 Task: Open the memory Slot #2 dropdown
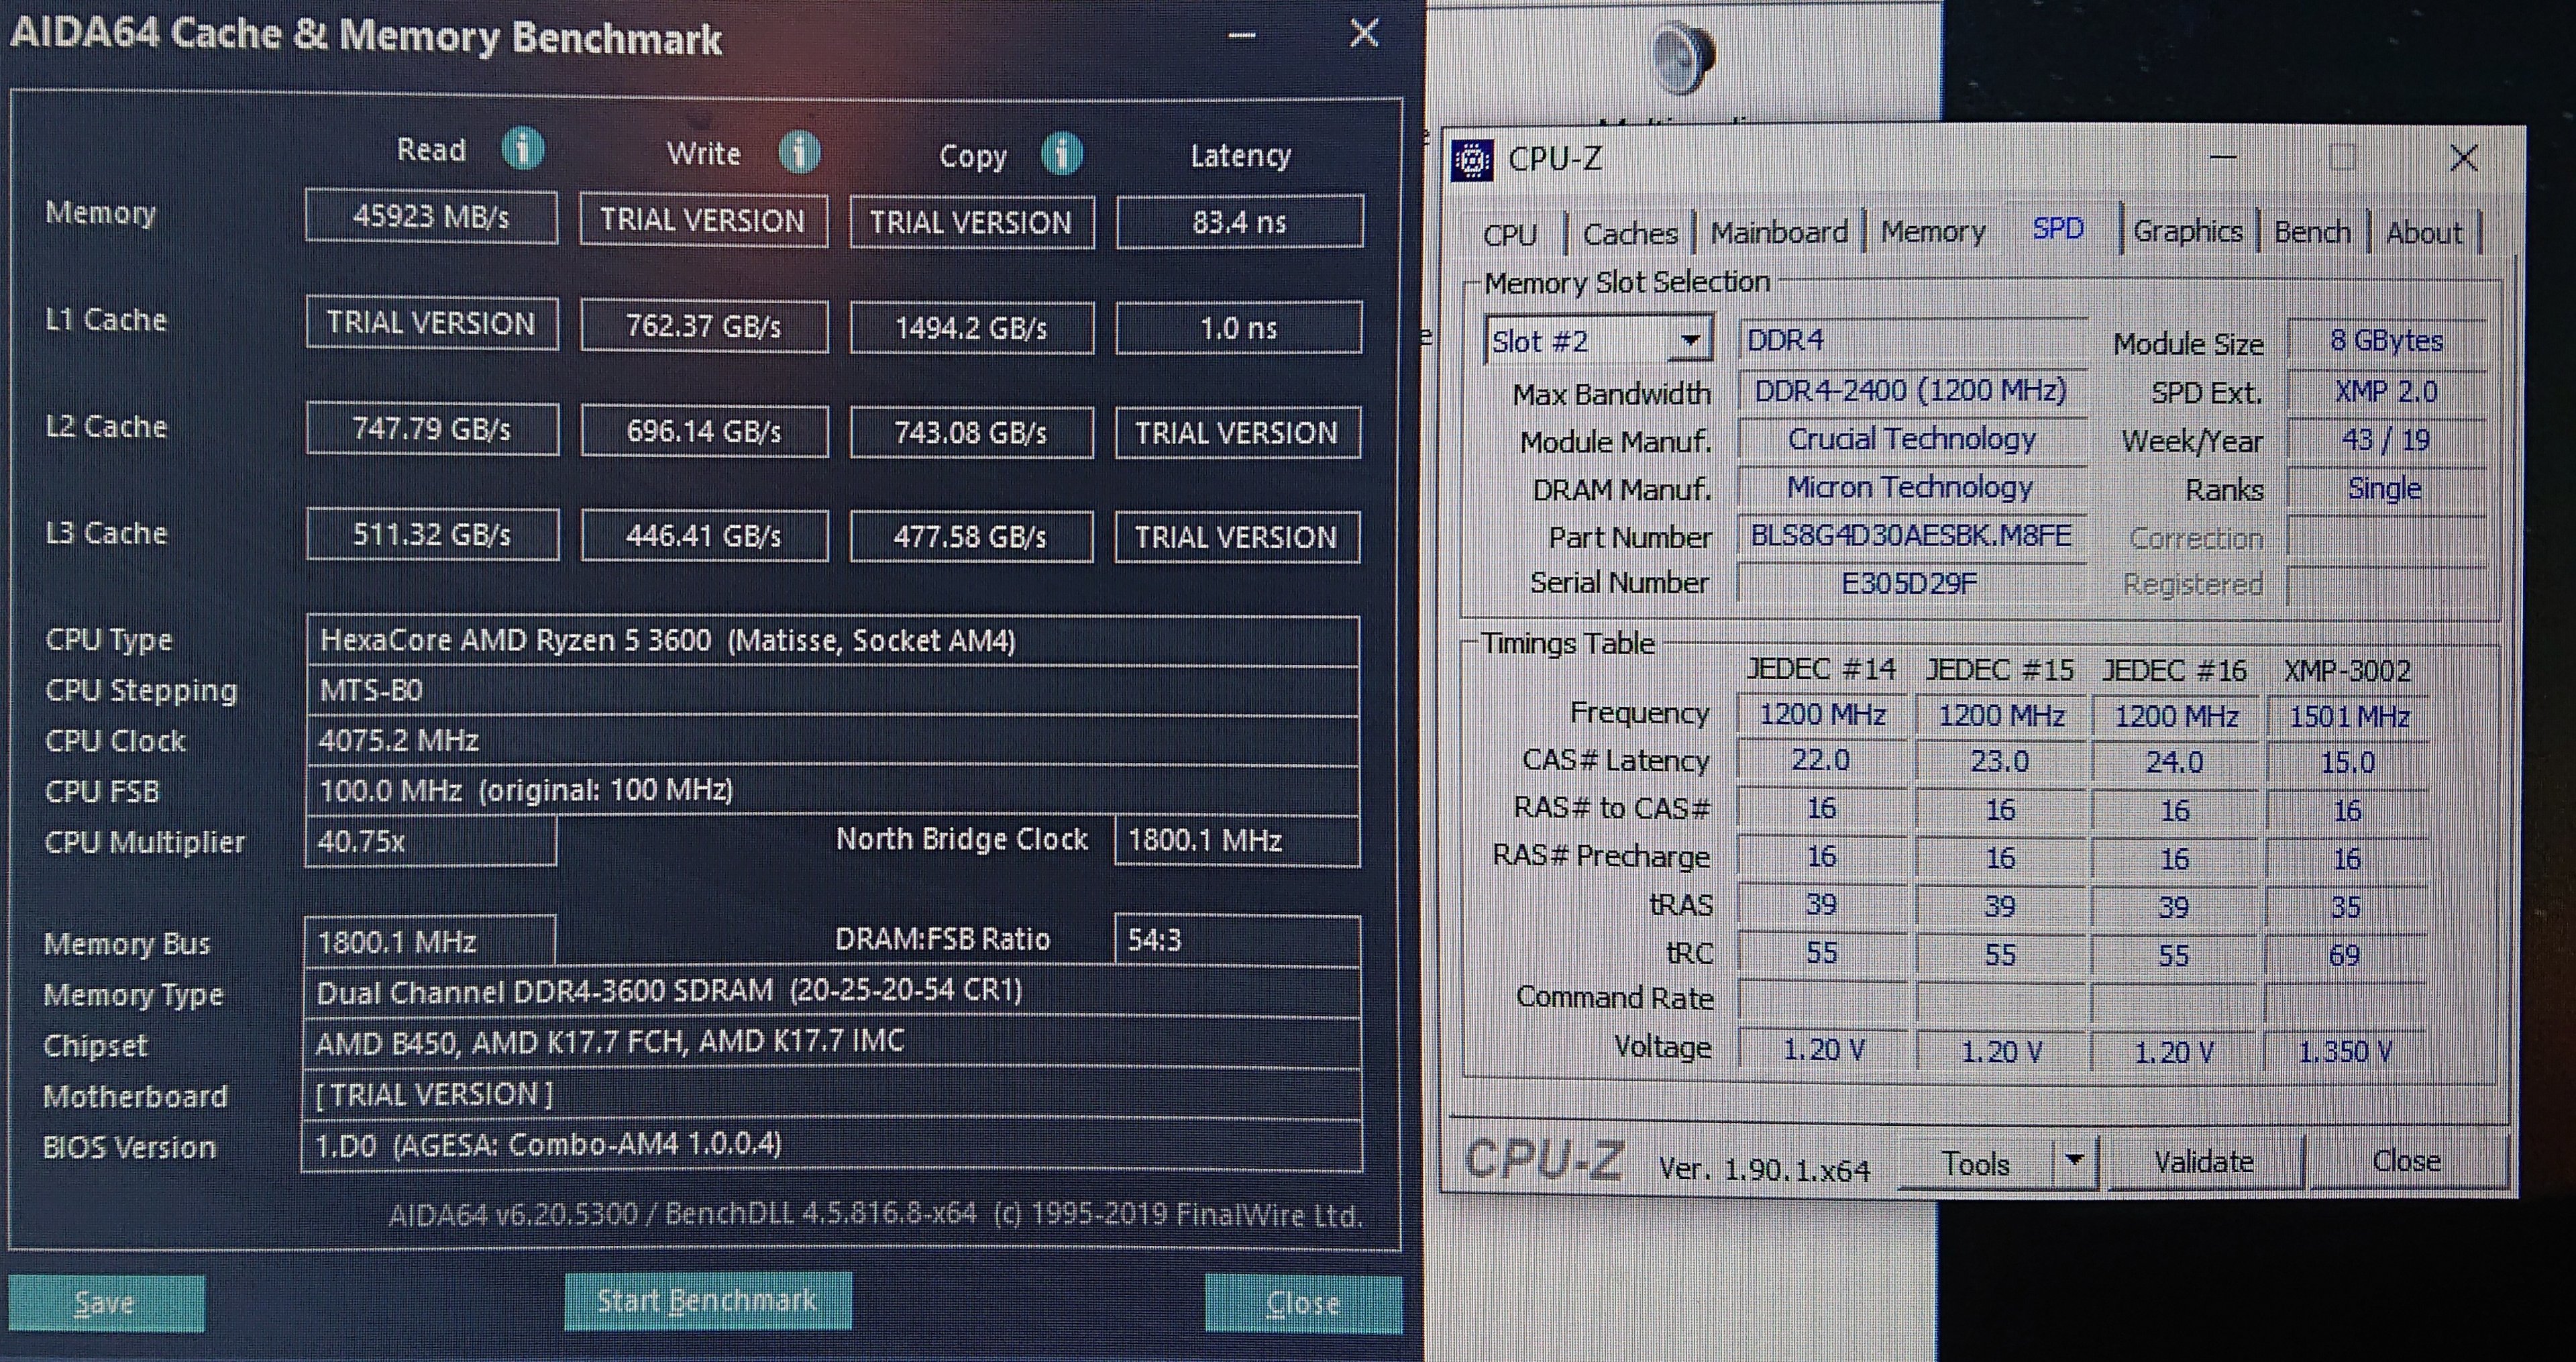(1690, 341)
